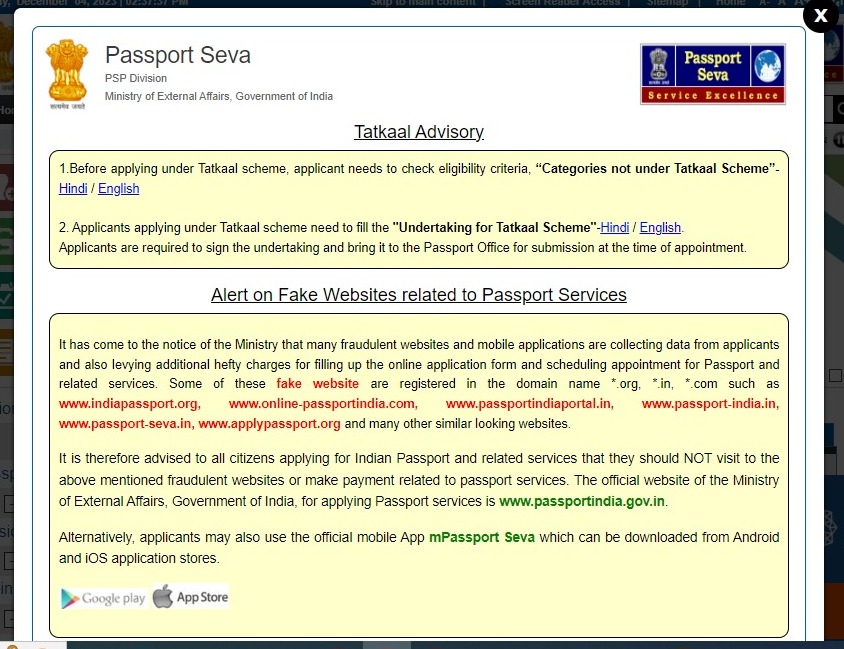Open Hindi link for Categories not under Tatkaal
Image resolution: width=844 pixels, height=649 pixels.
pos(73,189)
